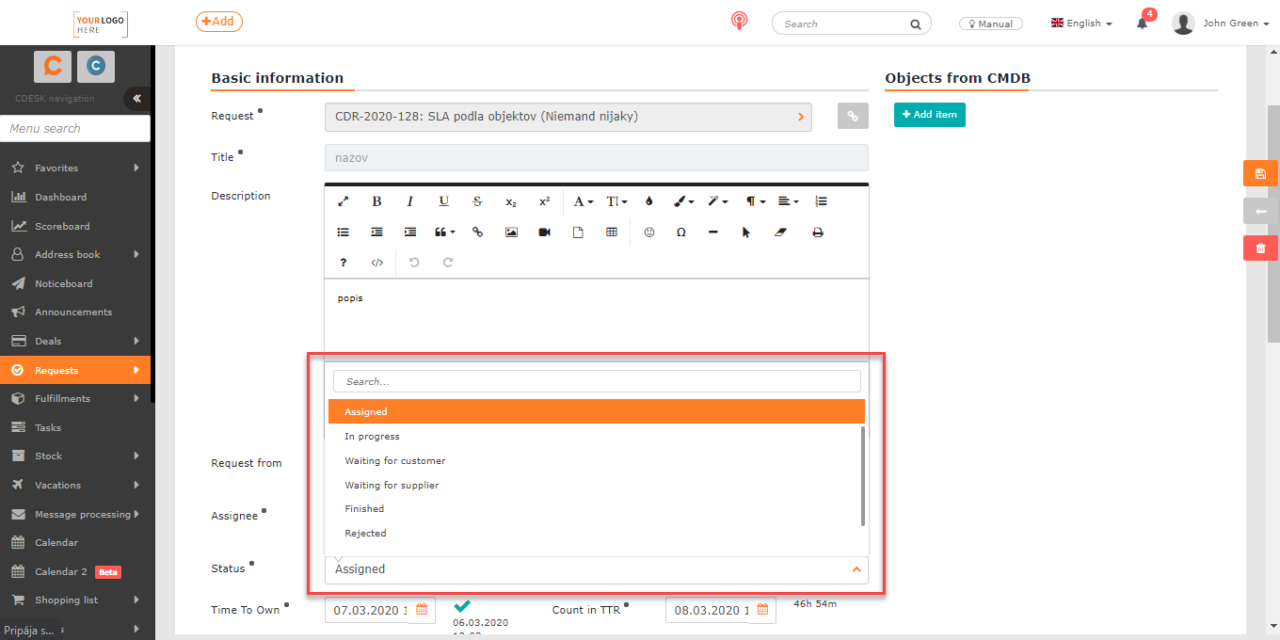Apply strikethrough formatting
This screenshot has height=640, width=1280.
(477, 201)
